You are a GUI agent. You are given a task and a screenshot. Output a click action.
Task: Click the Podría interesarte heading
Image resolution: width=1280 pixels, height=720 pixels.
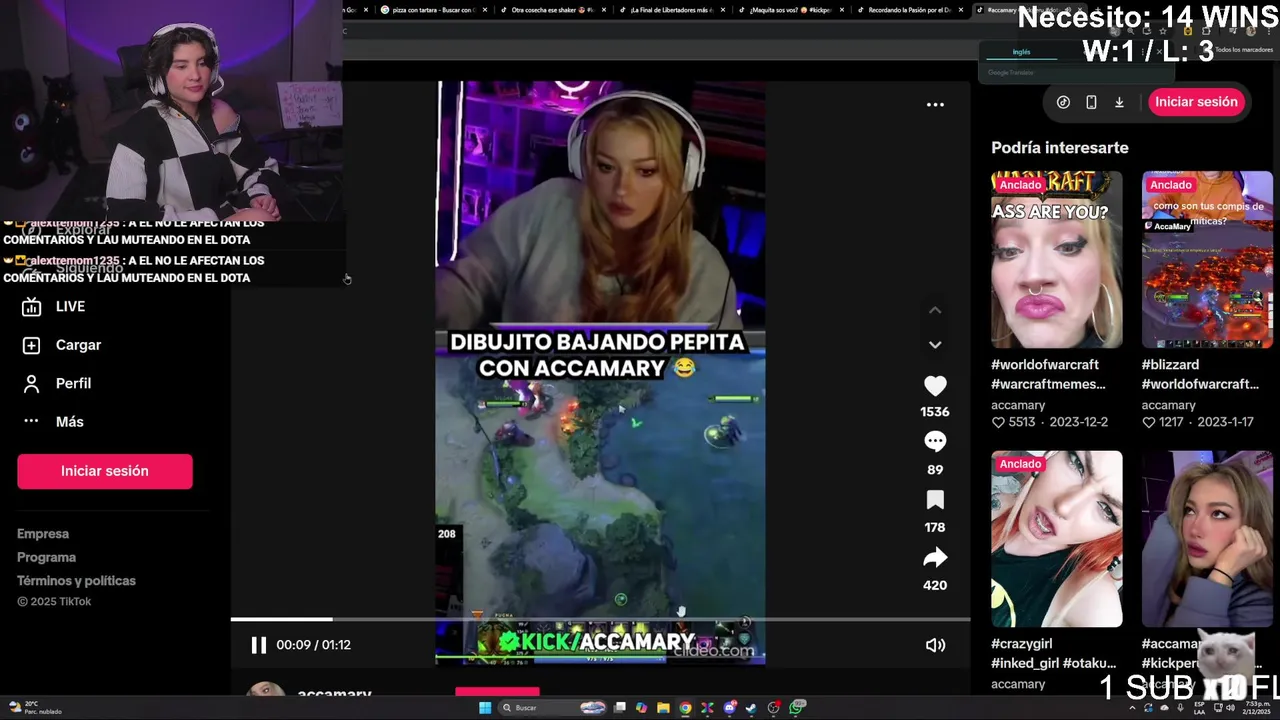click(1060, 148)
